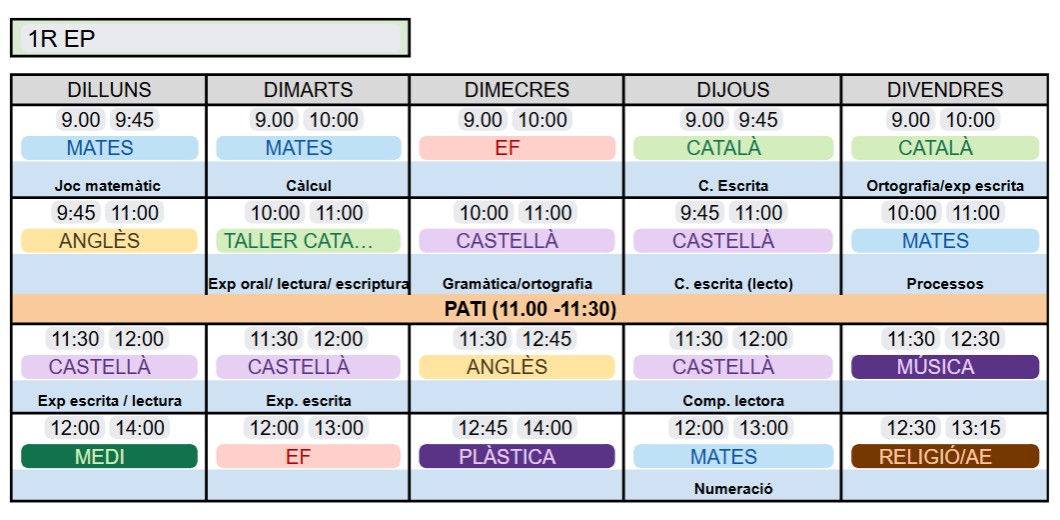Click the Processos cell under Divendres

944,284
